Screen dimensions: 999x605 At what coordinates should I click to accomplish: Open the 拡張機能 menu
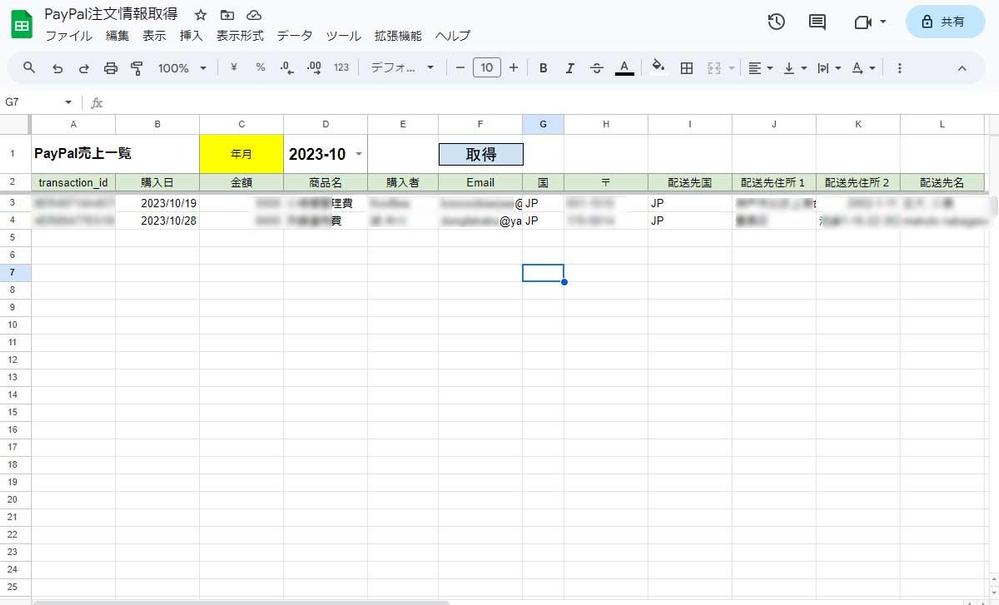[398, 36]
